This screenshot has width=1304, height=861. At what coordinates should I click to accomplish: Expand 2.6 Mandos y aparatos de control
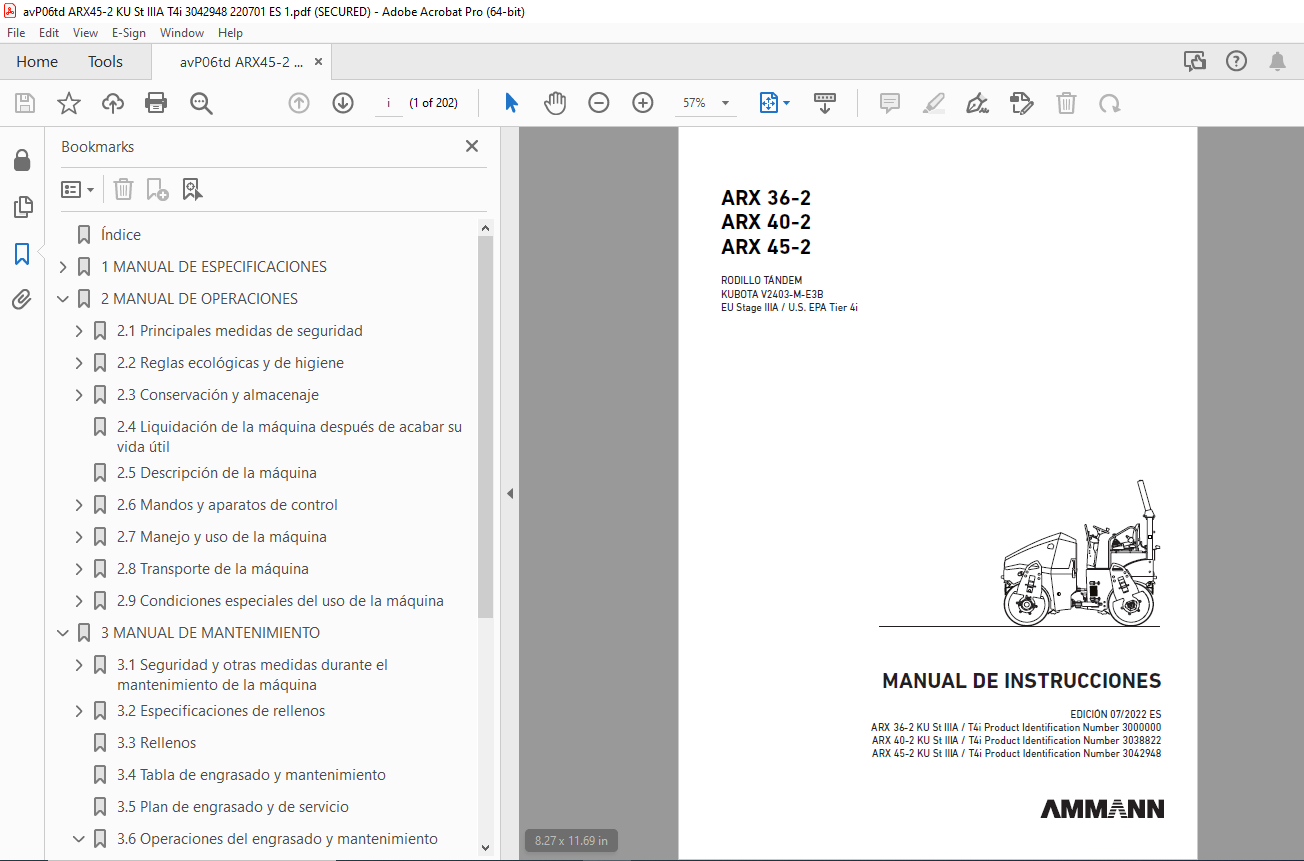click(x=79, y=505)
